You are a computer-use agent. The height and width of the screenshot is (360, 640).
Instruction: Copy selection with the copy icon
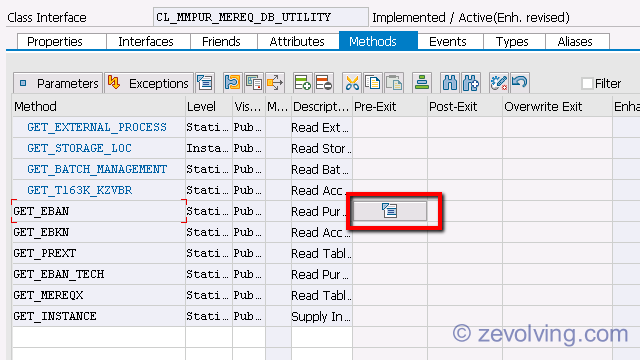coord(373,83)
